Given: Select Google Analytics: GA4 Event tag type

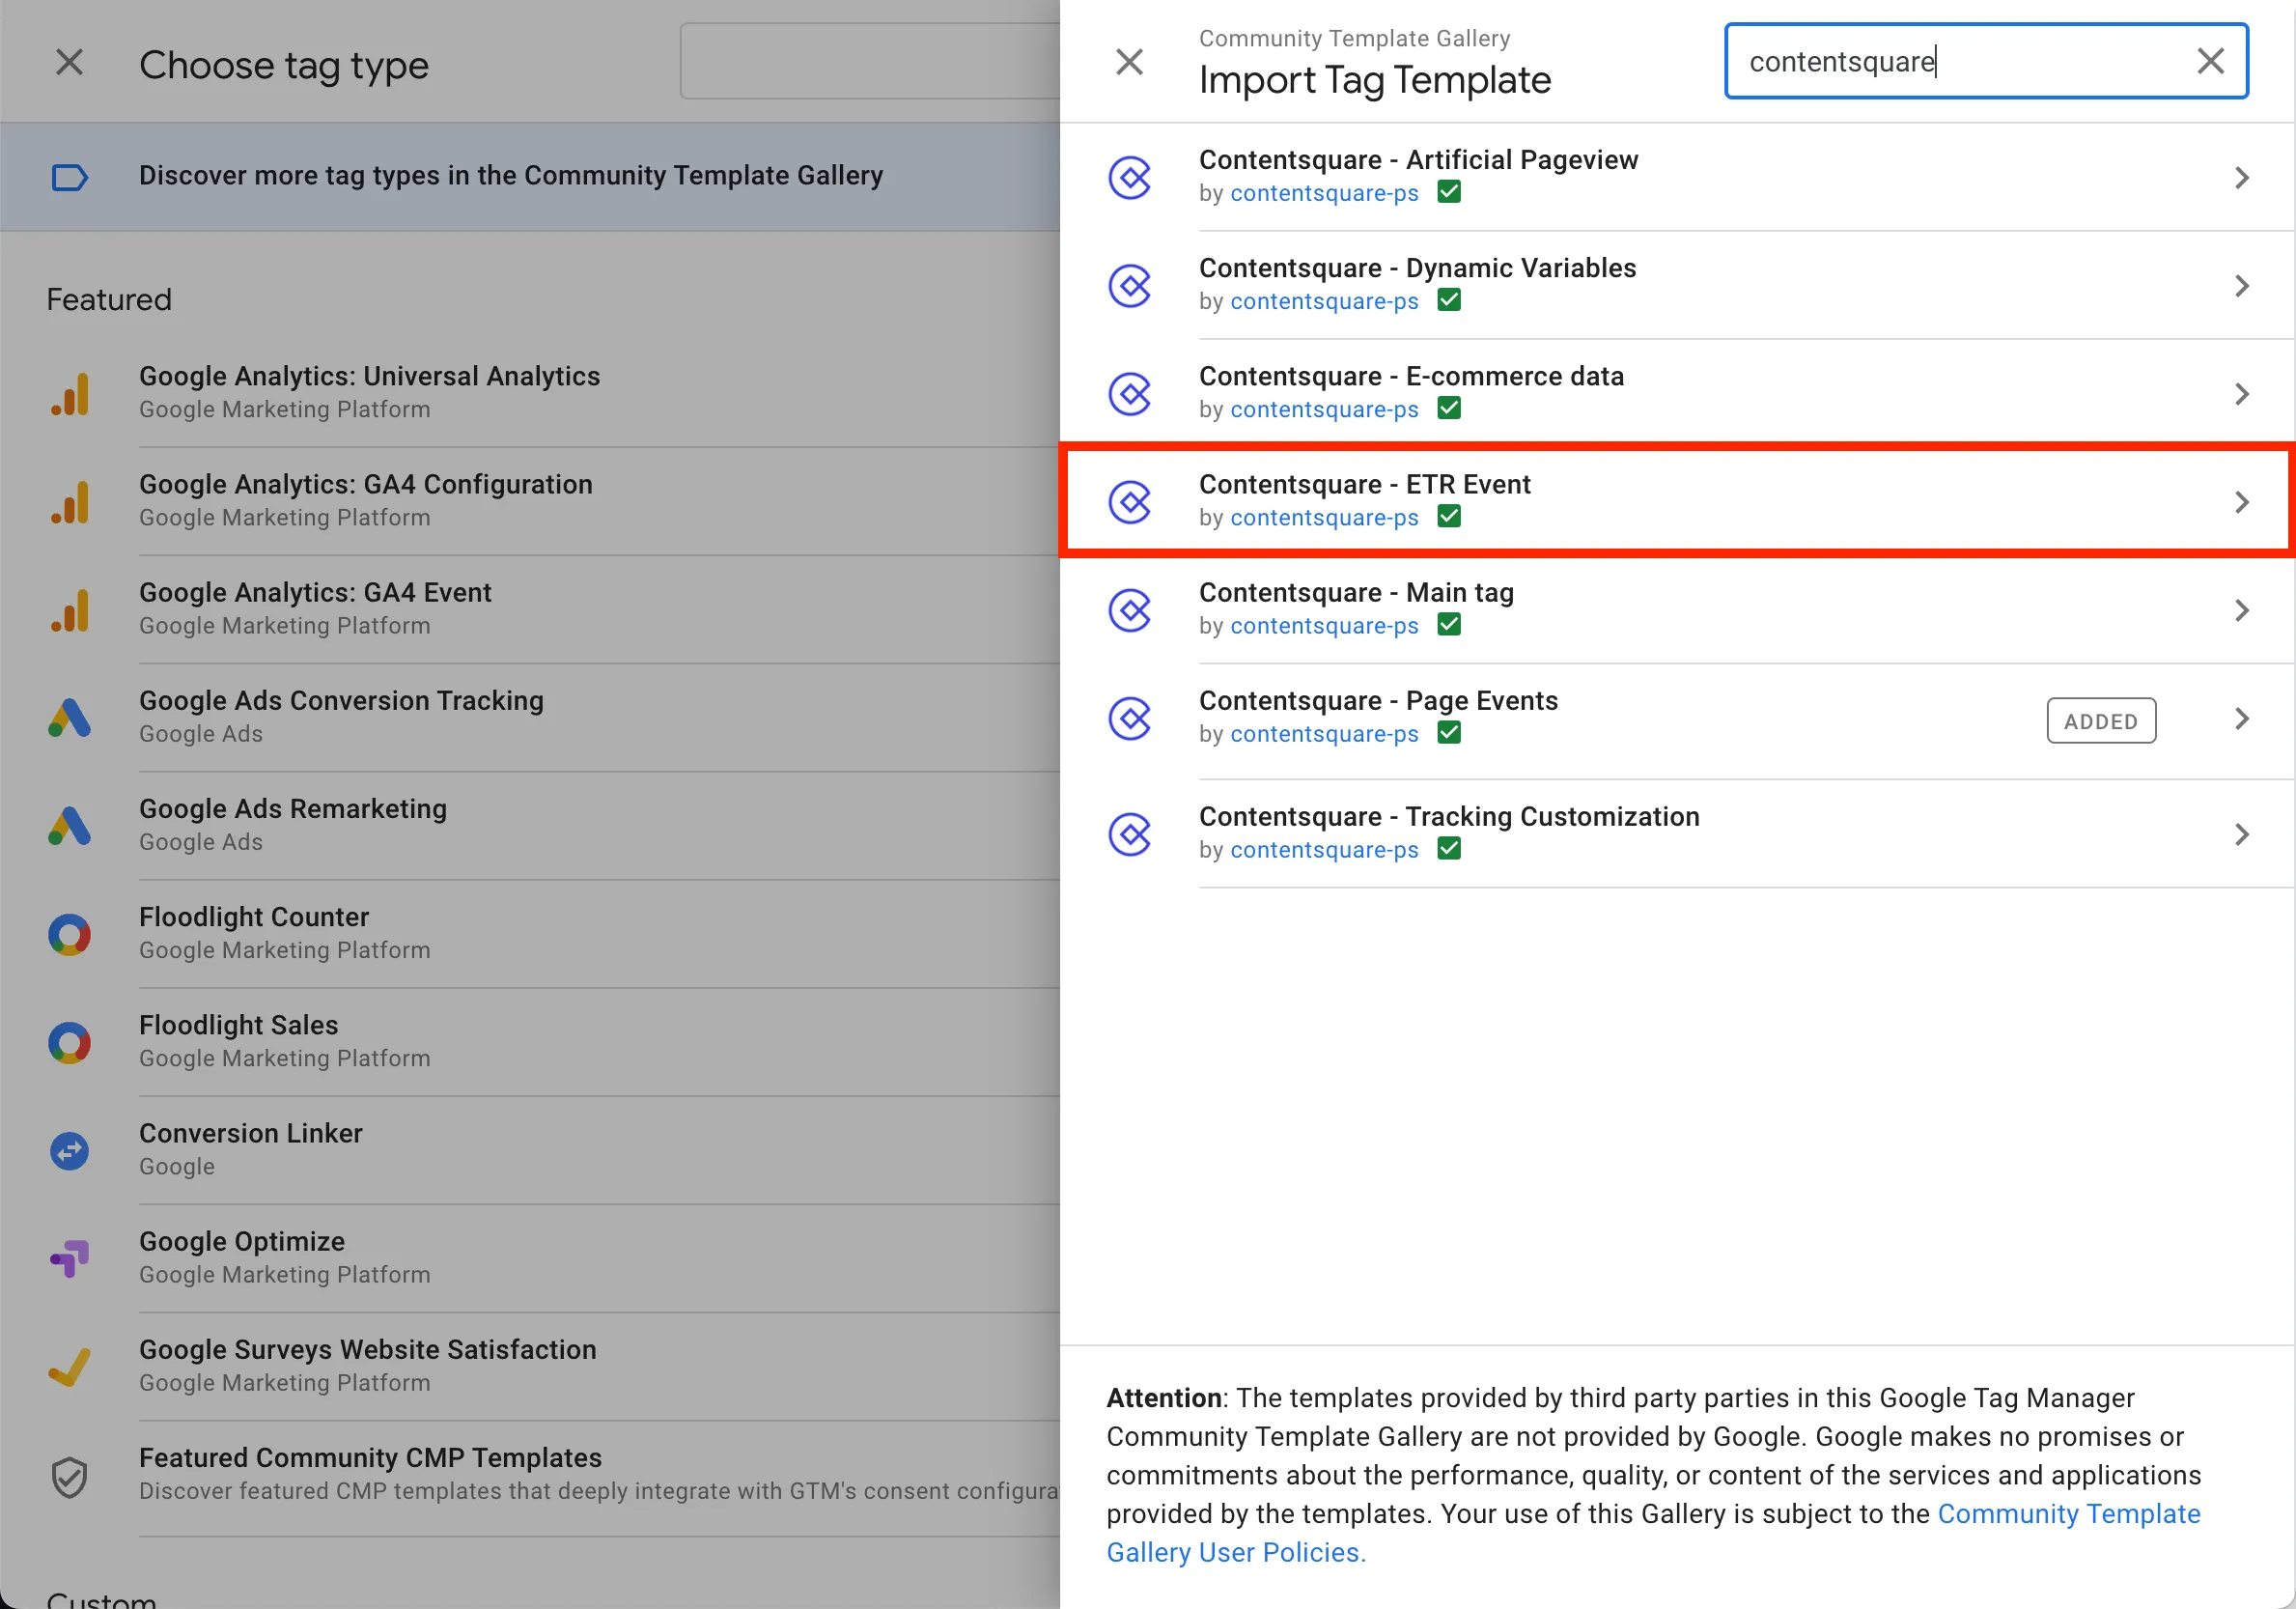Looking at the screenshot, I should (315, 593).
